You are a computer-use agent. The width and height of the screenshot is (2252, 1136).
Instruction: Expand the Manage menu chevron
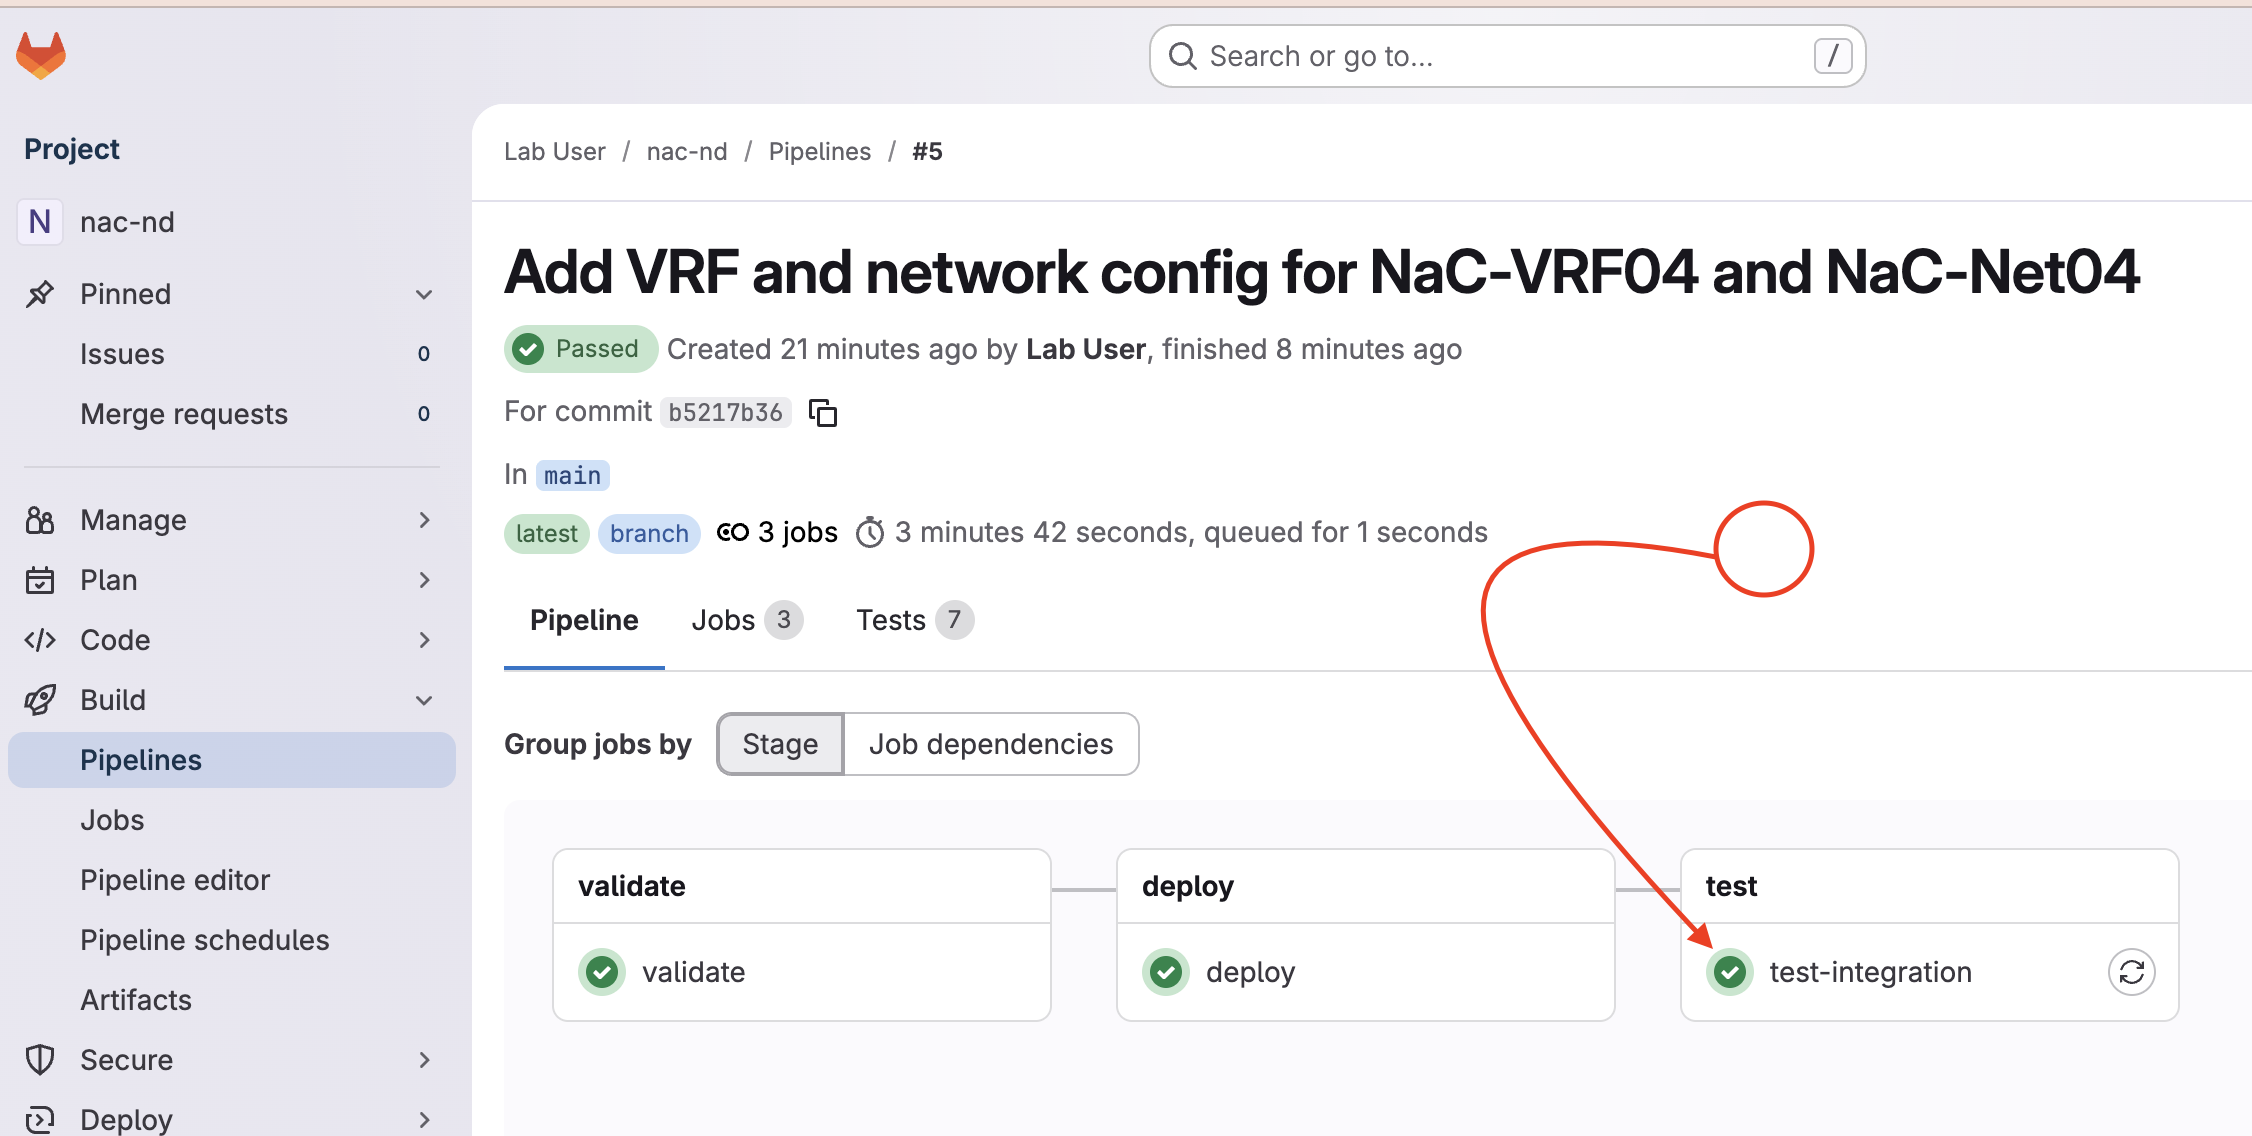pos(424,520)
